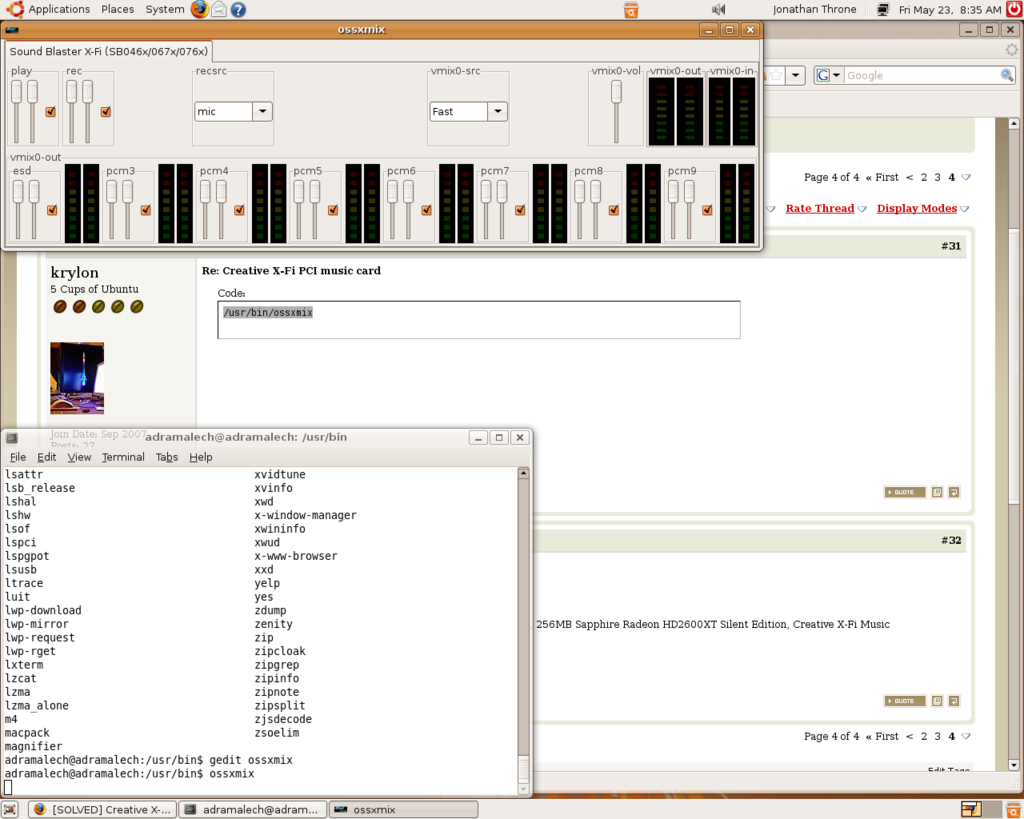
Task: Click the Jonathan Throne user switcher
Action: pyautogui.click(x=814, y=9)
